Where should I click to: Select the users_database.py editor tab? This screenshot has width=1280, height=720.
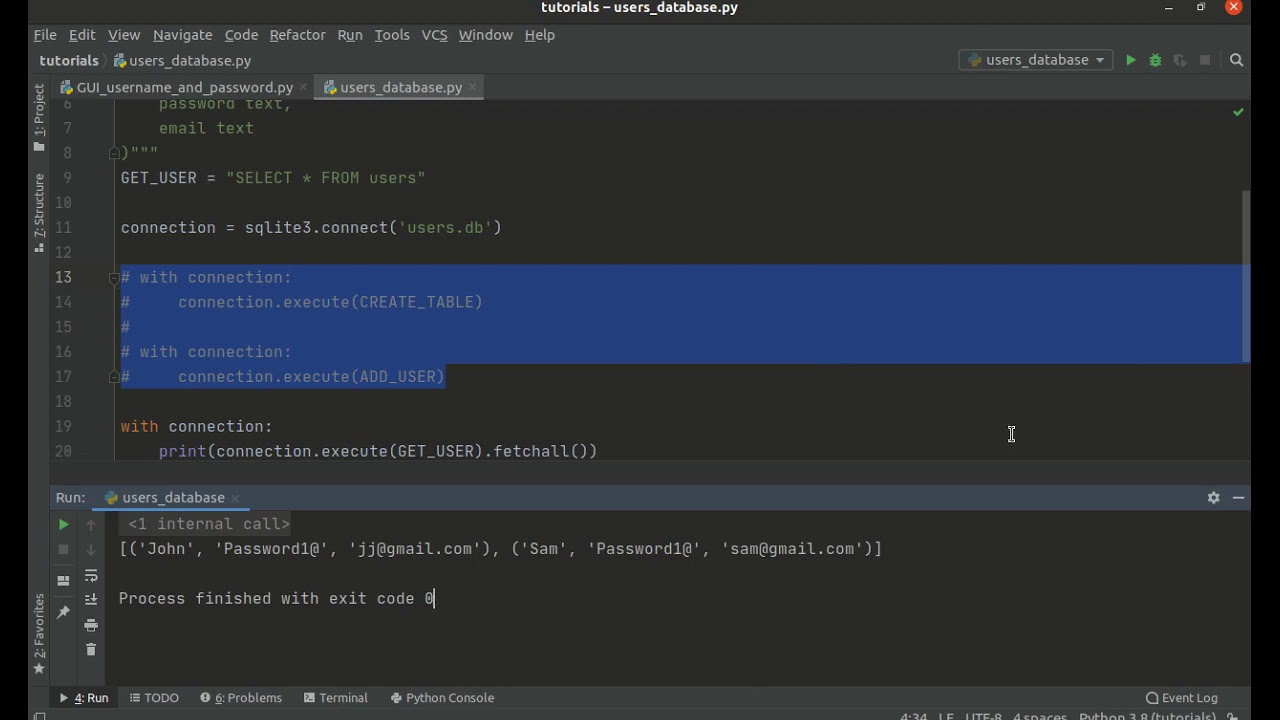[400, 88]
